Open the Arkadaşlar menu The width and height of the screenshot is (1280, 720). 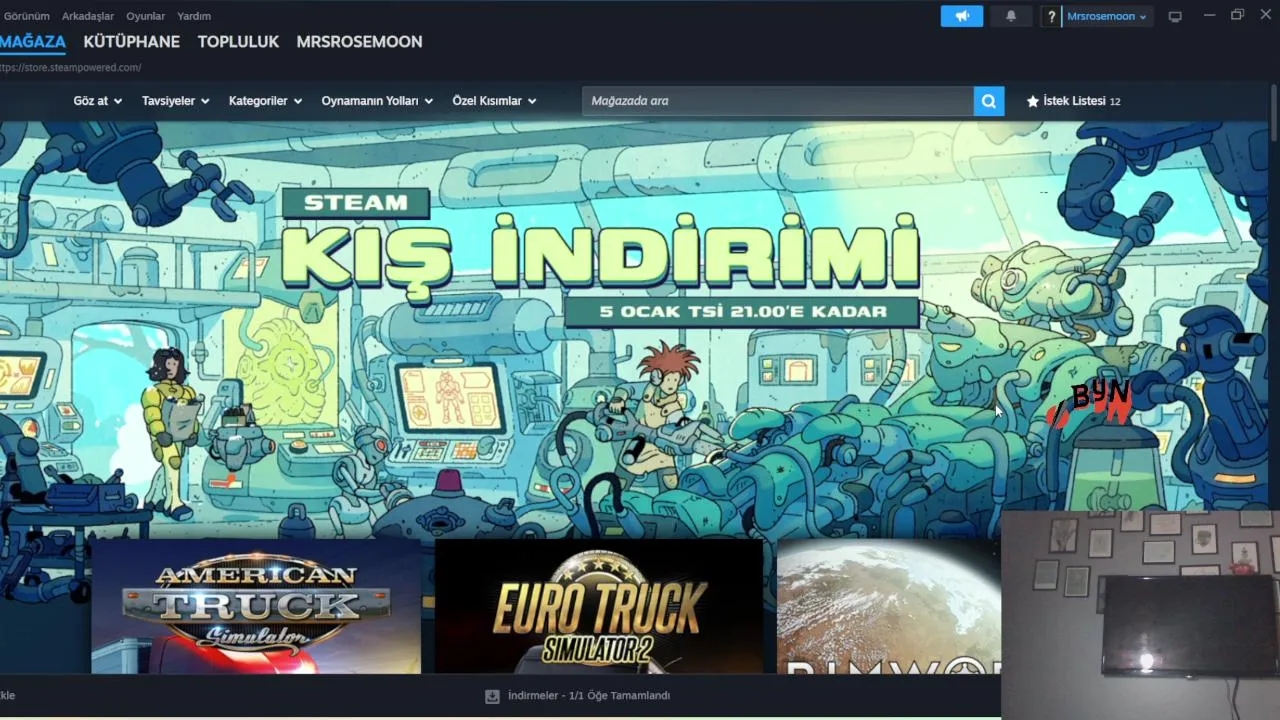pos(88,16)
